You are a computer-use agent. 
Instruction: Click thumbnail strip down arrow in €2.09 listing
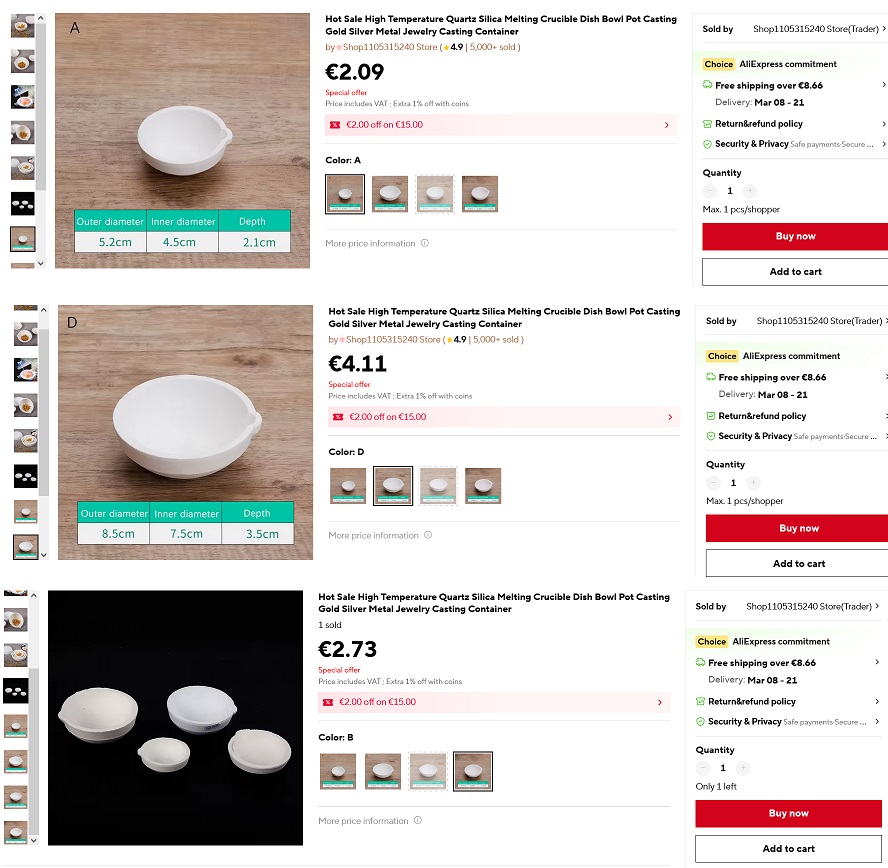41,263
